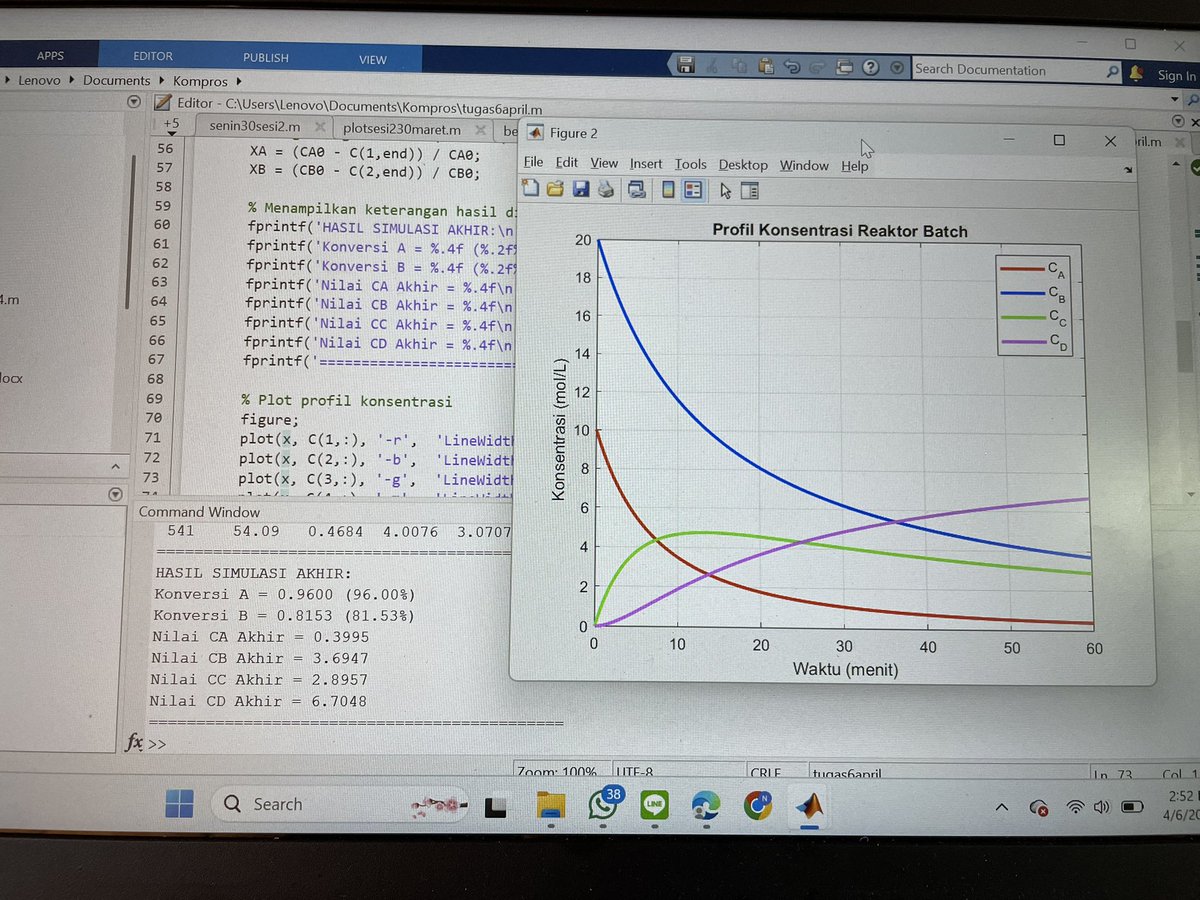The image size is (1200, 900).
Task: Click the paste clipboard icon in quick access toolbar
Action: (766, 67)
